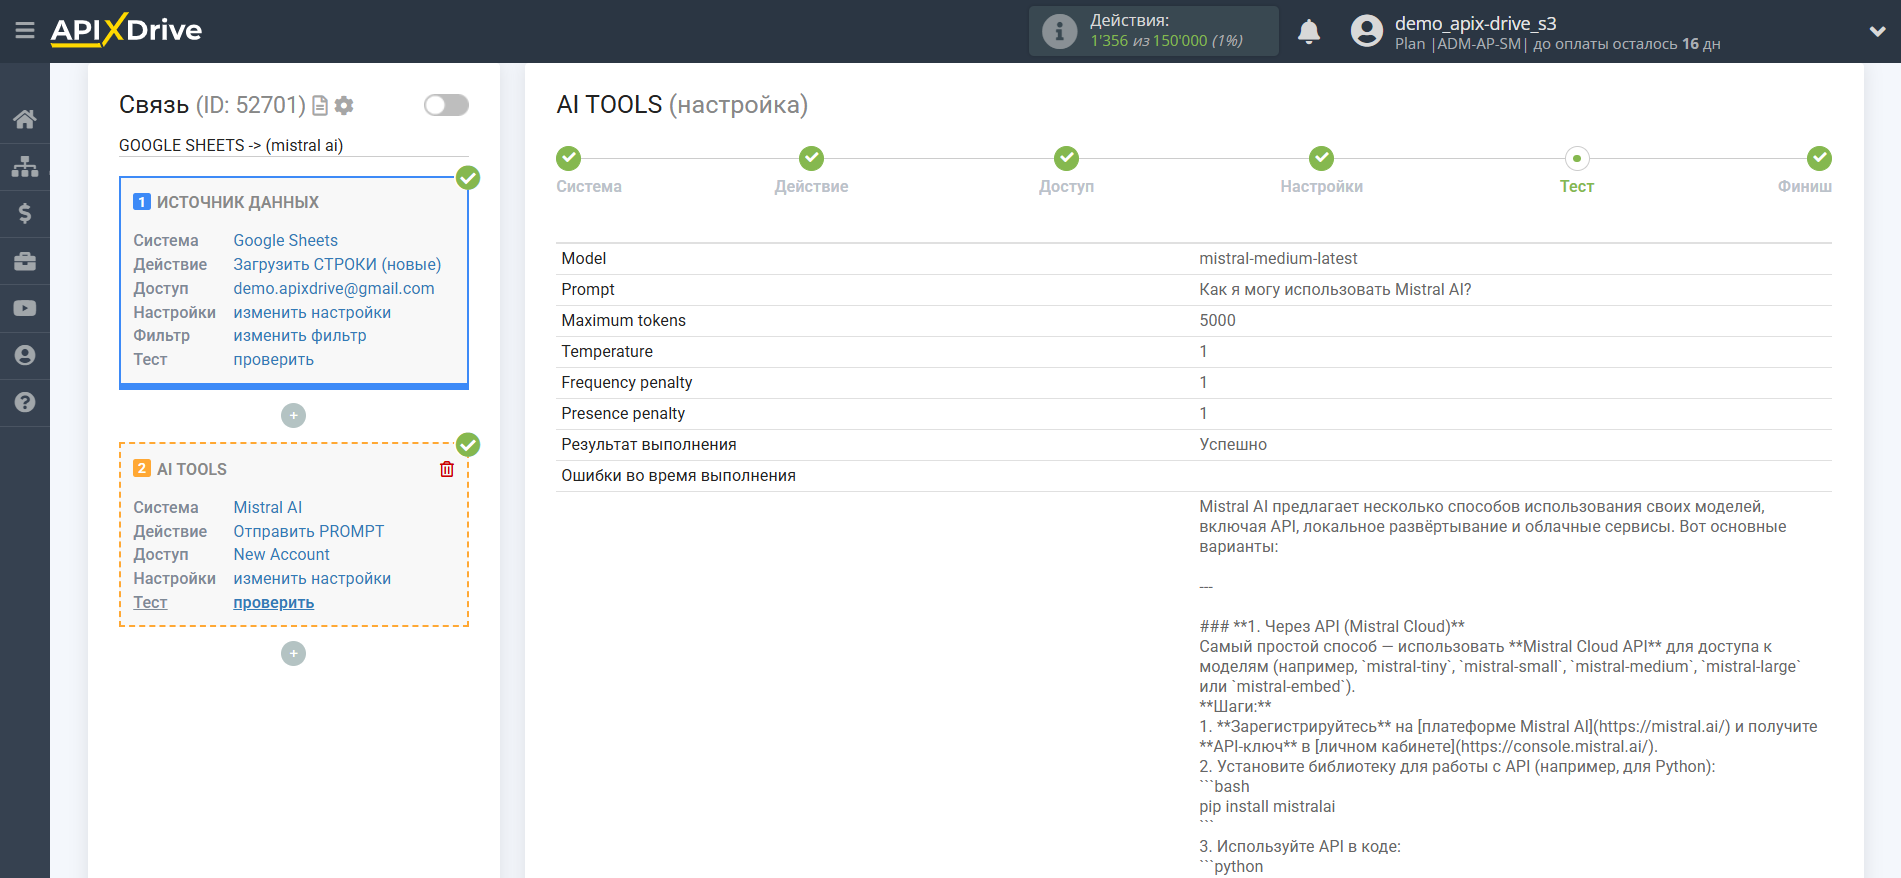This screenshot has width=1901, height=878.
Task: Click the AI TOOLS block checkmark badge
Action: 468,445
